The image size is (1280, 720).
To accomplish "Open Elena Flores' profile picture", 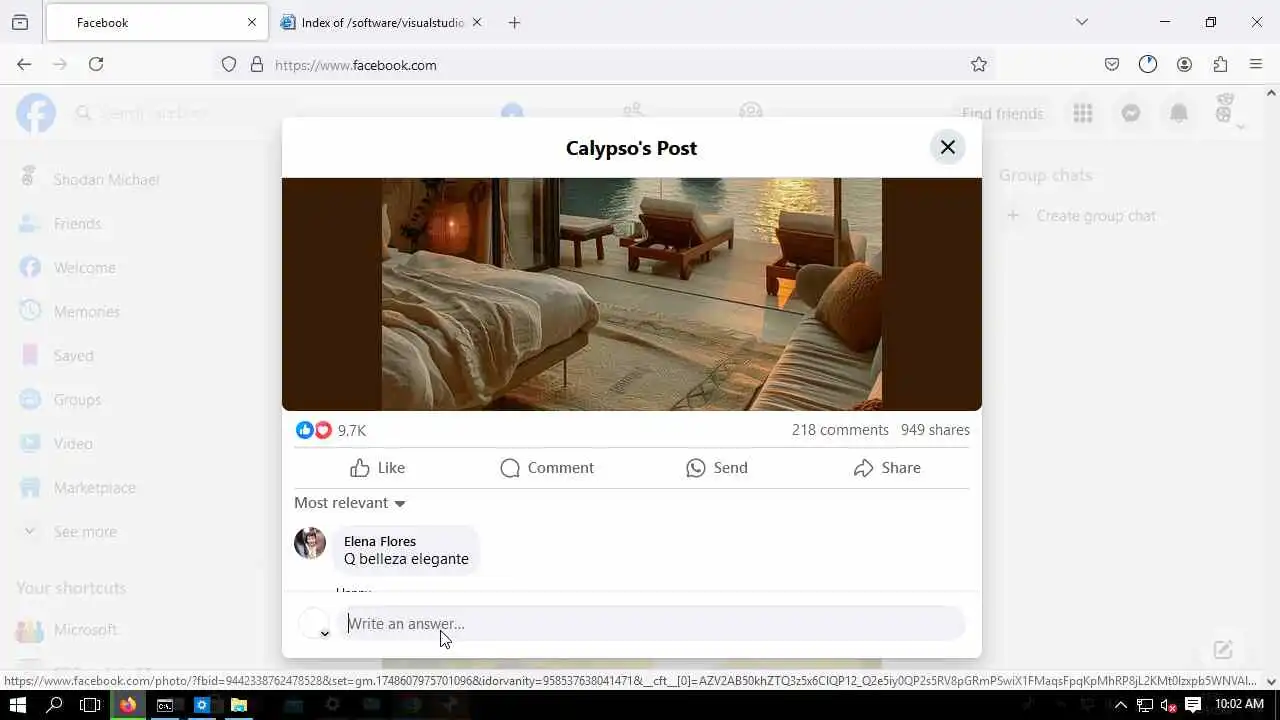I will (x=310, y=543).
